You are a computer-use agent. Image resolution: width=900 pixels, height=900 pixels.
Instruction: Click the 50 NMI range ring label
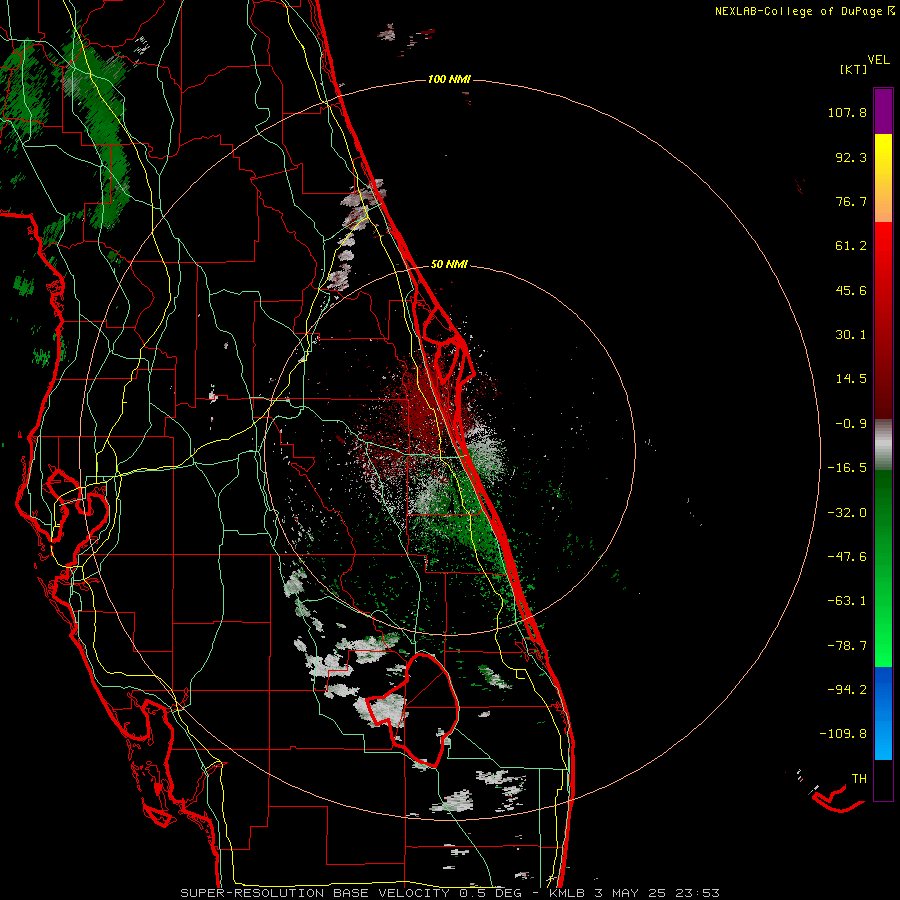pos(449,265)
